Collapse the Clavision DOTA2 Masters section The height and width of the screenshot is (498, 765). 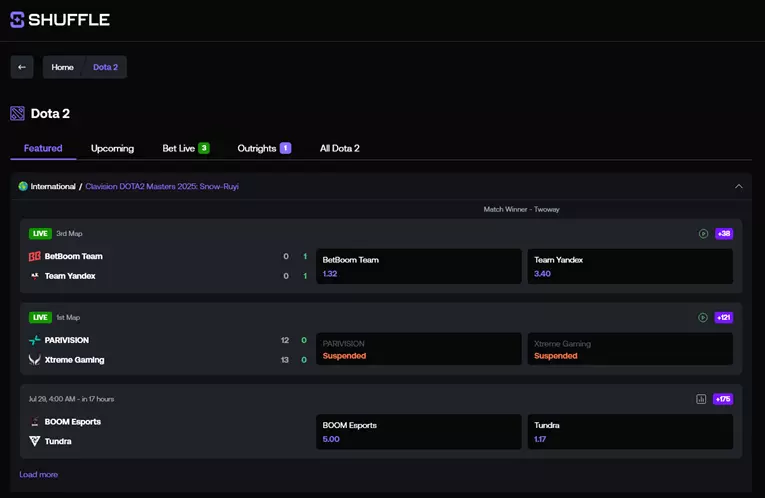(x=739, y=186)
